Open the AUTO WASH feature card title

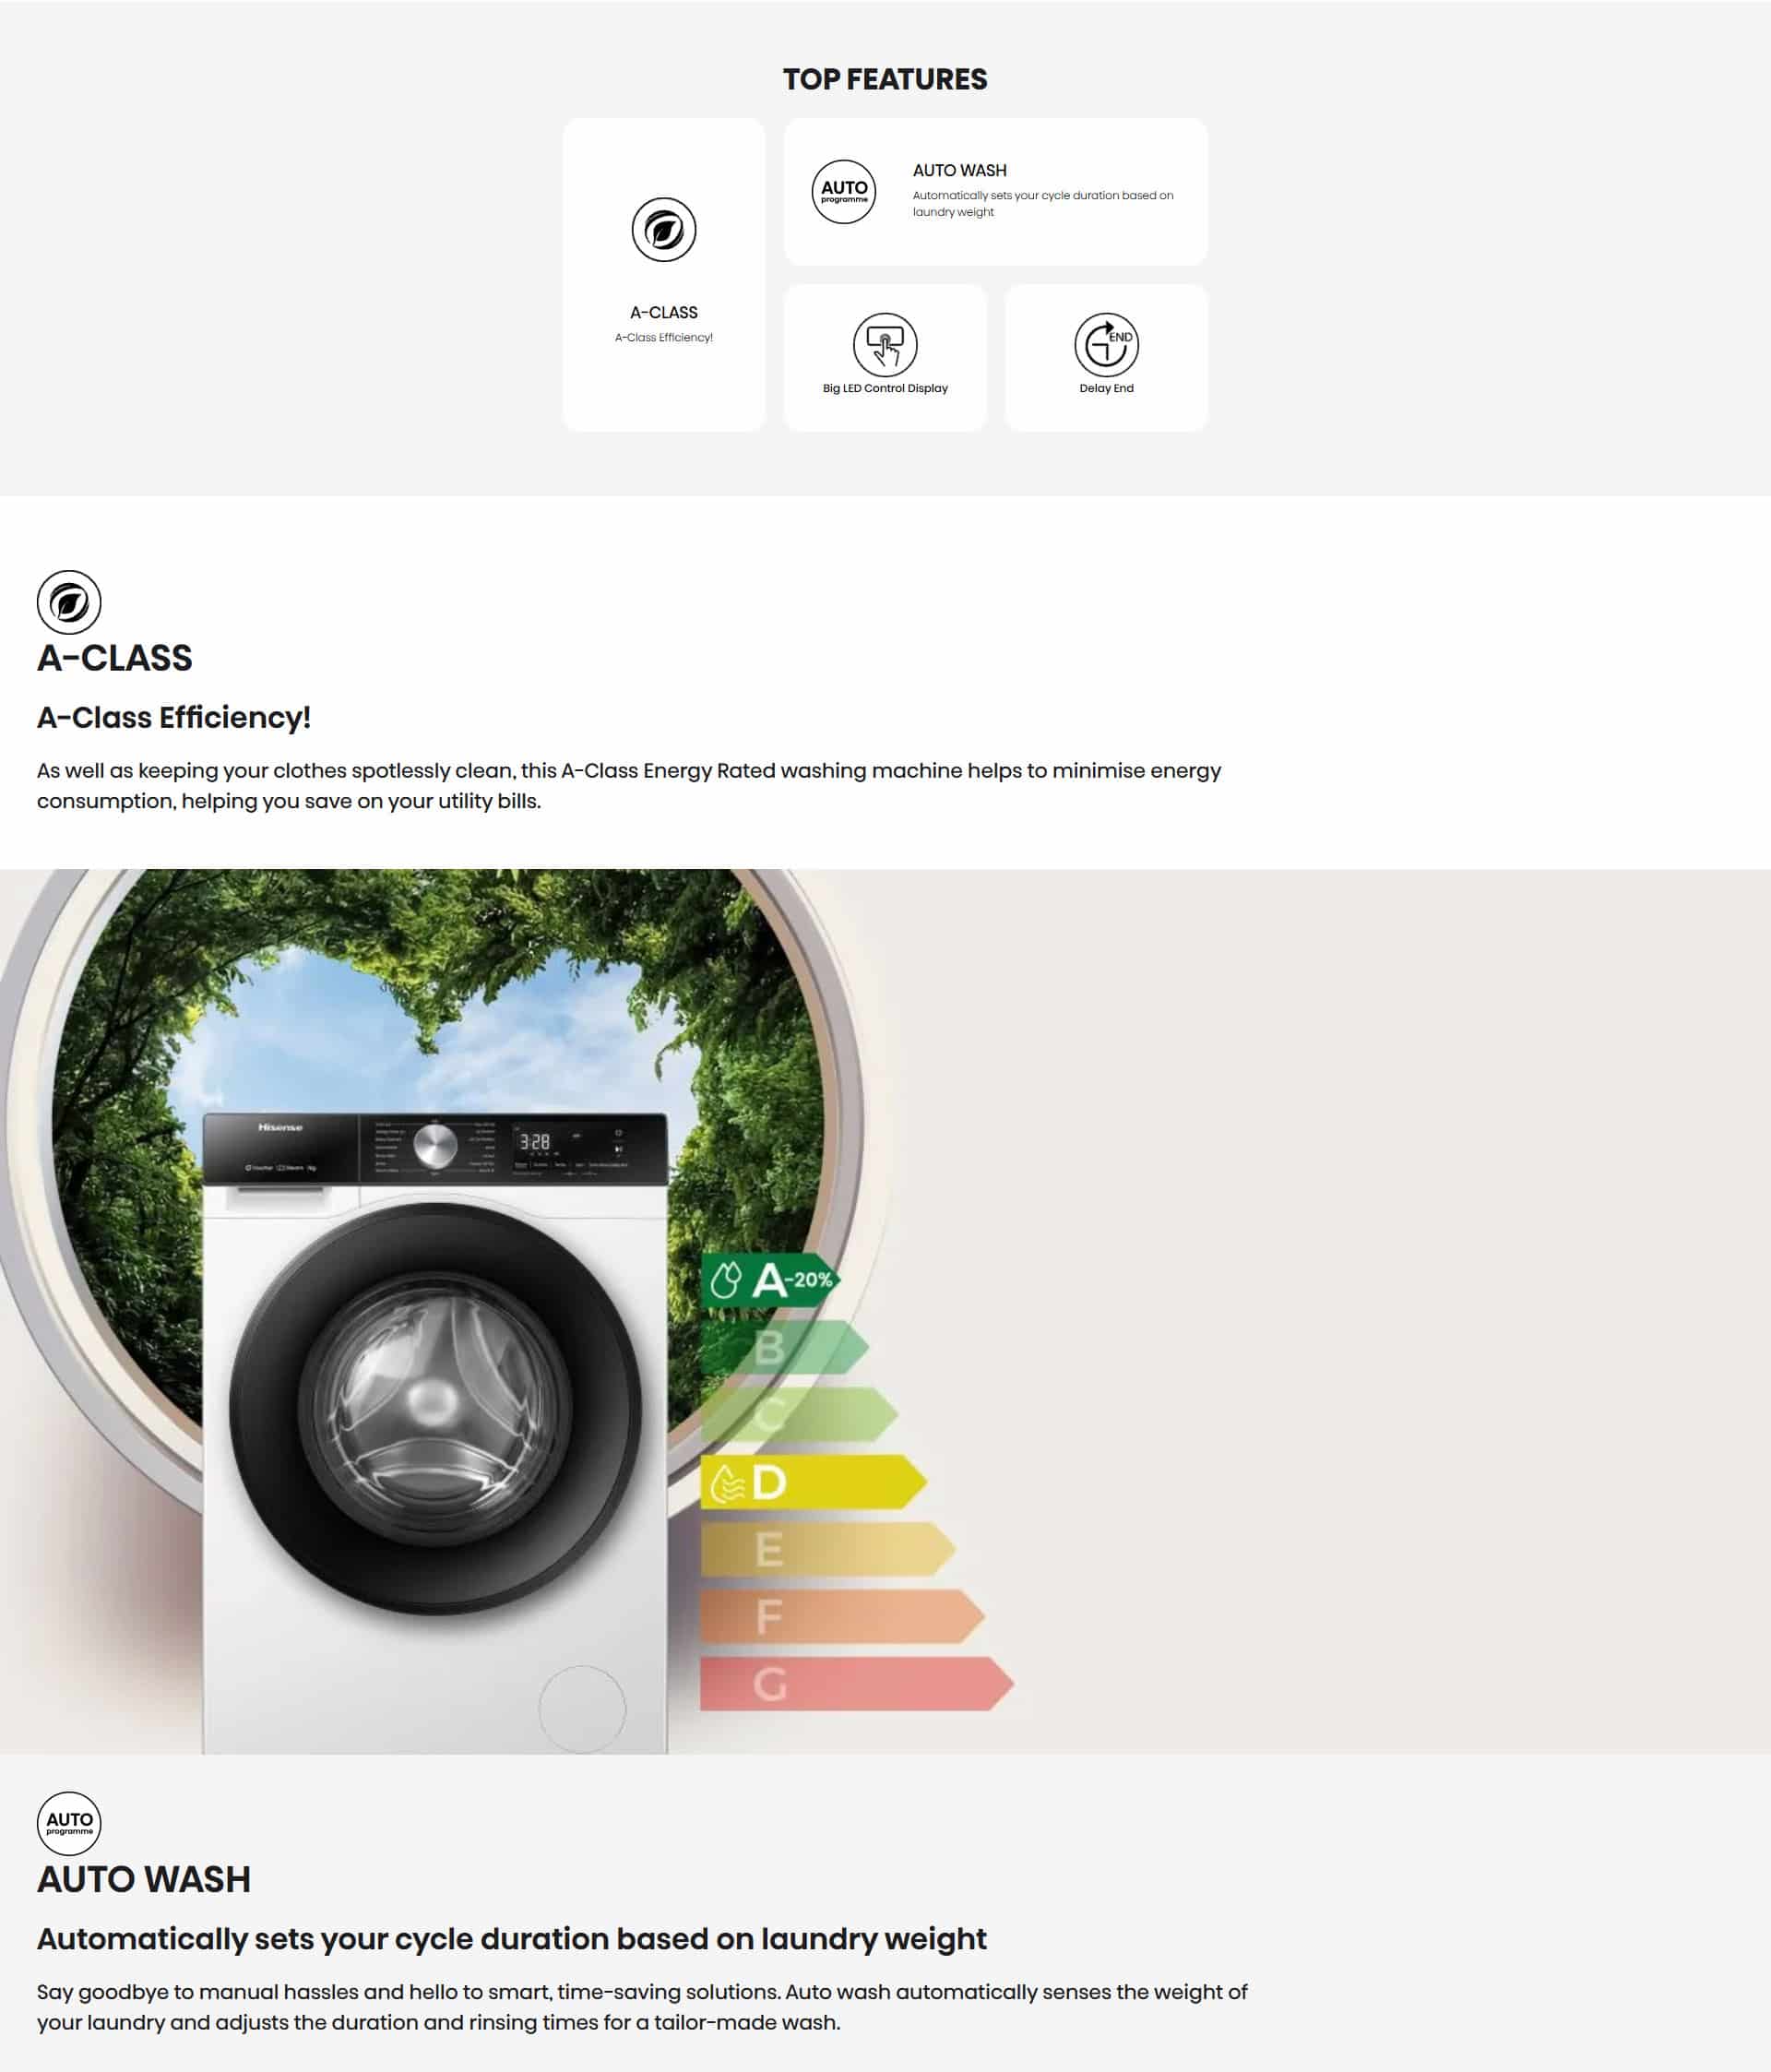[959, 171]
